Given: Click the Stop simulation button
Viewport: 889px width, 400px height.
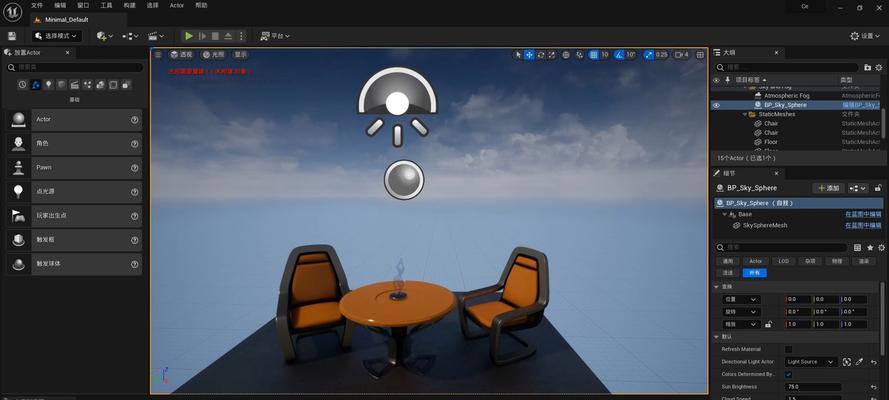Looking at the screenshot, I should (x=215, y=36).
